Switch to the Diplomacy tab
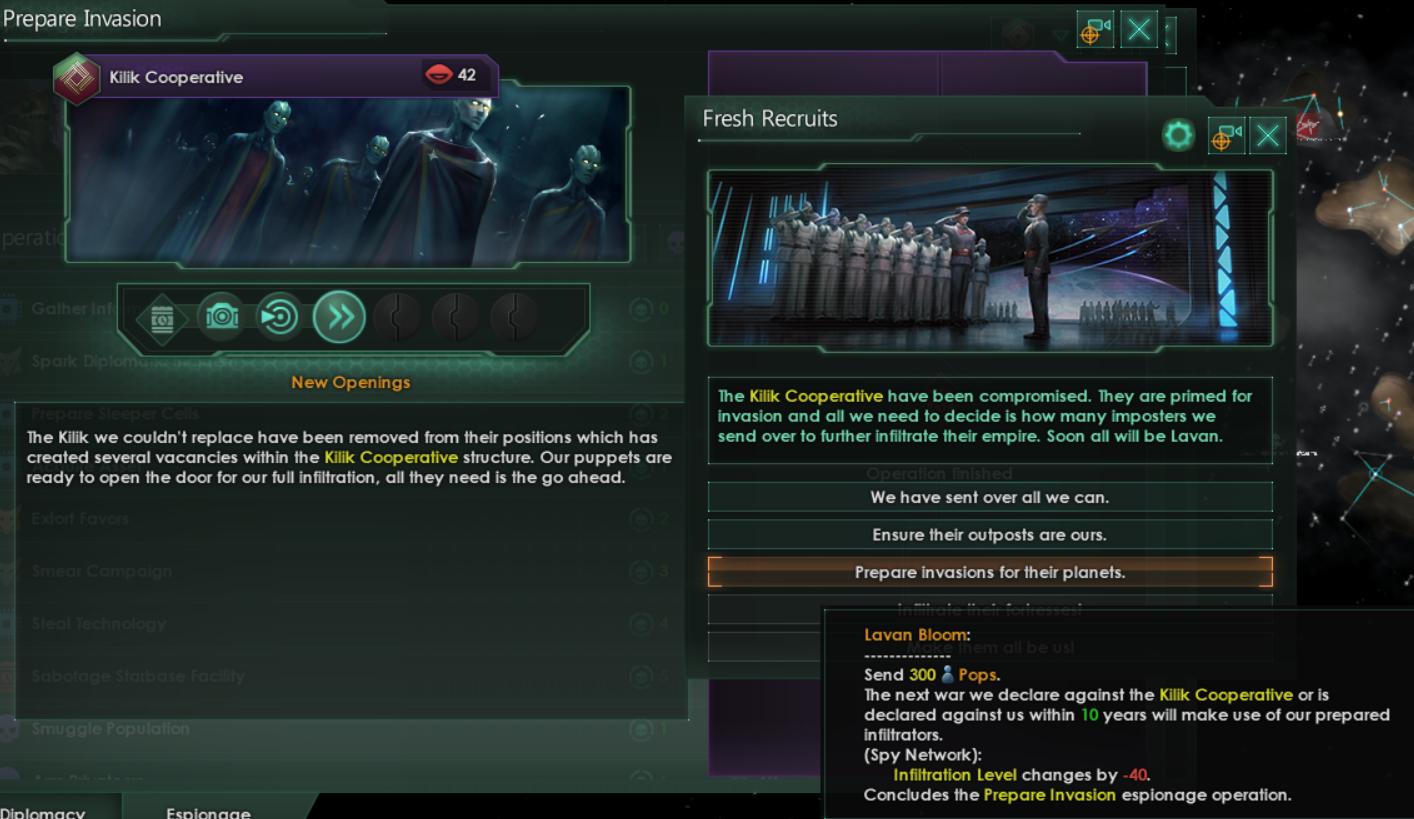Viewport: 1414px width, 819px height. (44, 812)
